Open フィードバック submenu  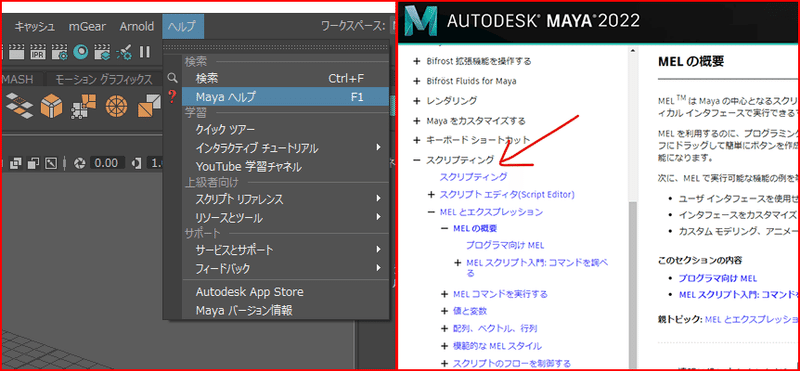coord(285,268)
